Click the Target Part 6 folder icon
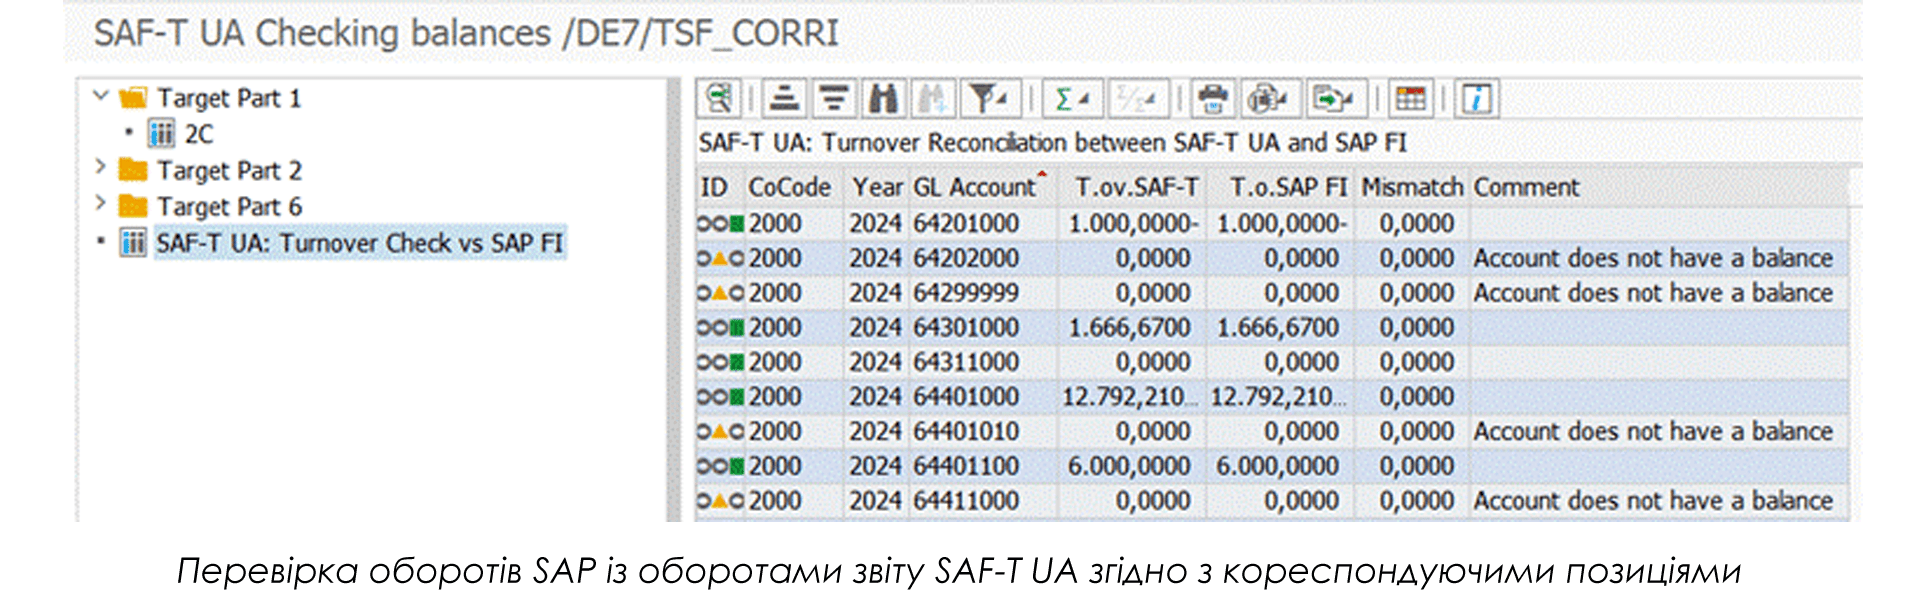The height and width of the screenshot is (615, 1920). pos(133,206)
